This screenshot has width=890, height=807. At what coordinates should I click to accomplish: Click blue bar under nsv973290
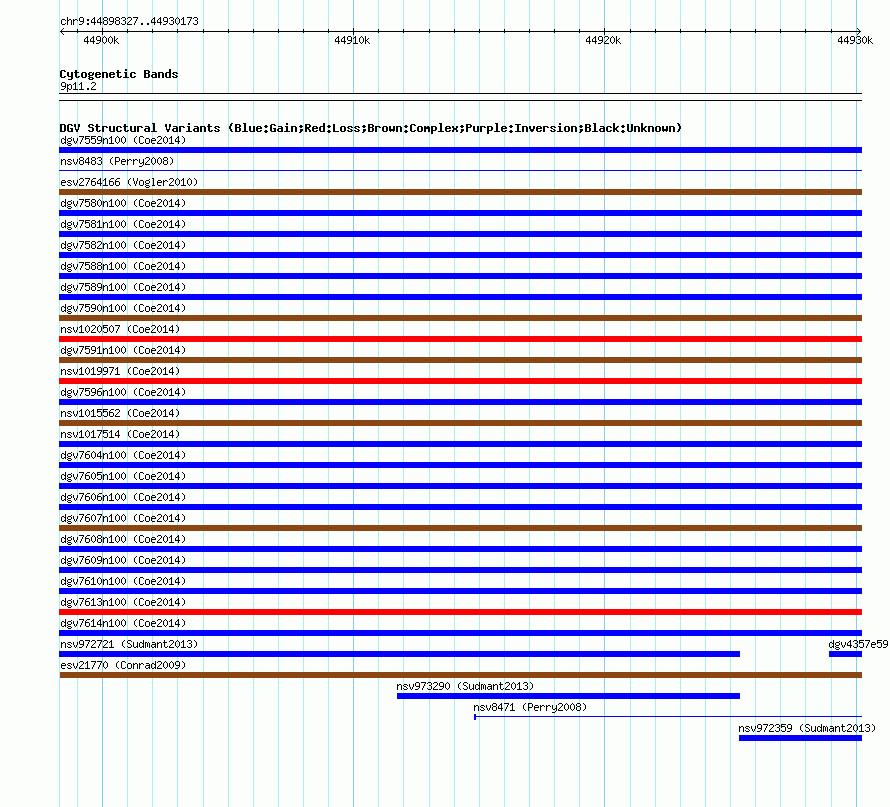pos(568,696)
